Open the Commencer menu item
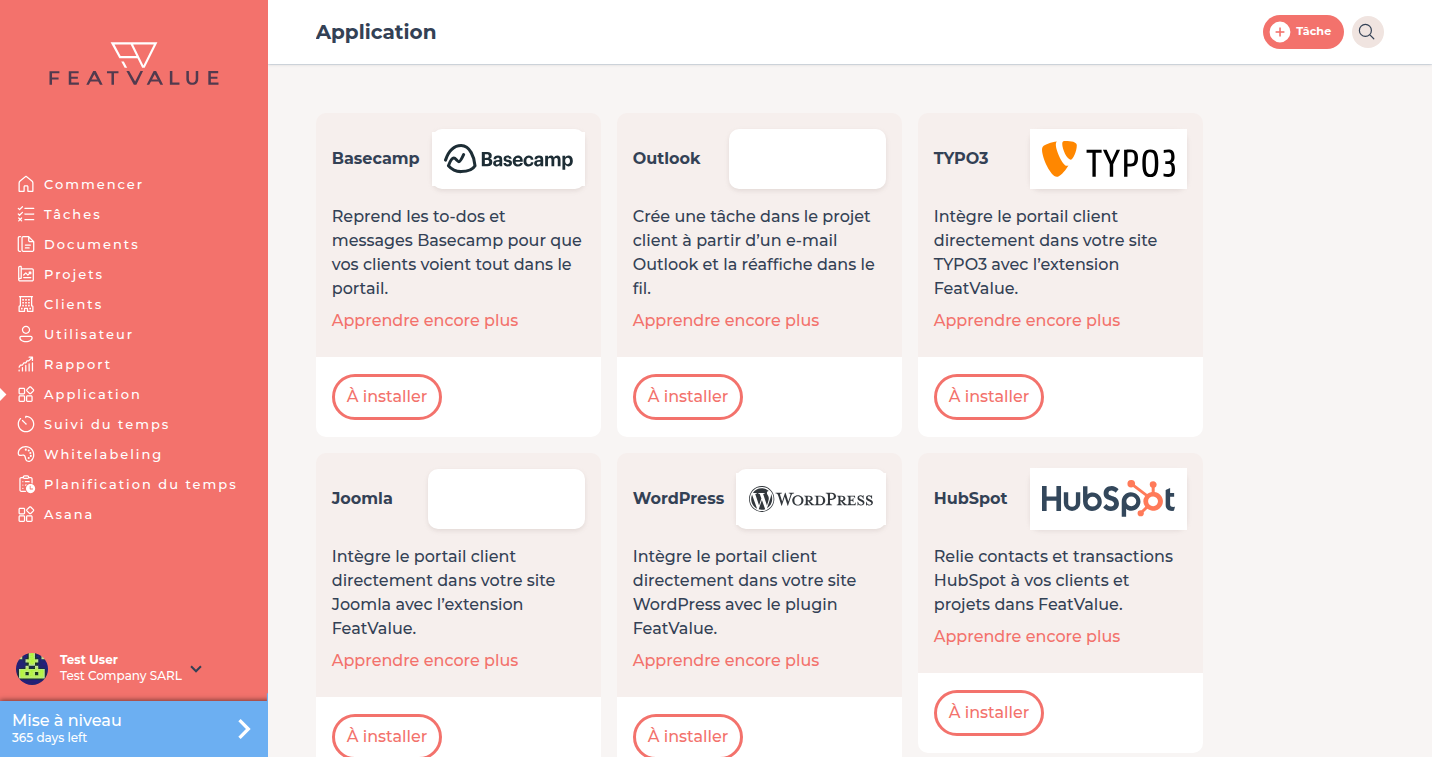The height and width of the screenshot is (757, 1432). pos(94,184)
